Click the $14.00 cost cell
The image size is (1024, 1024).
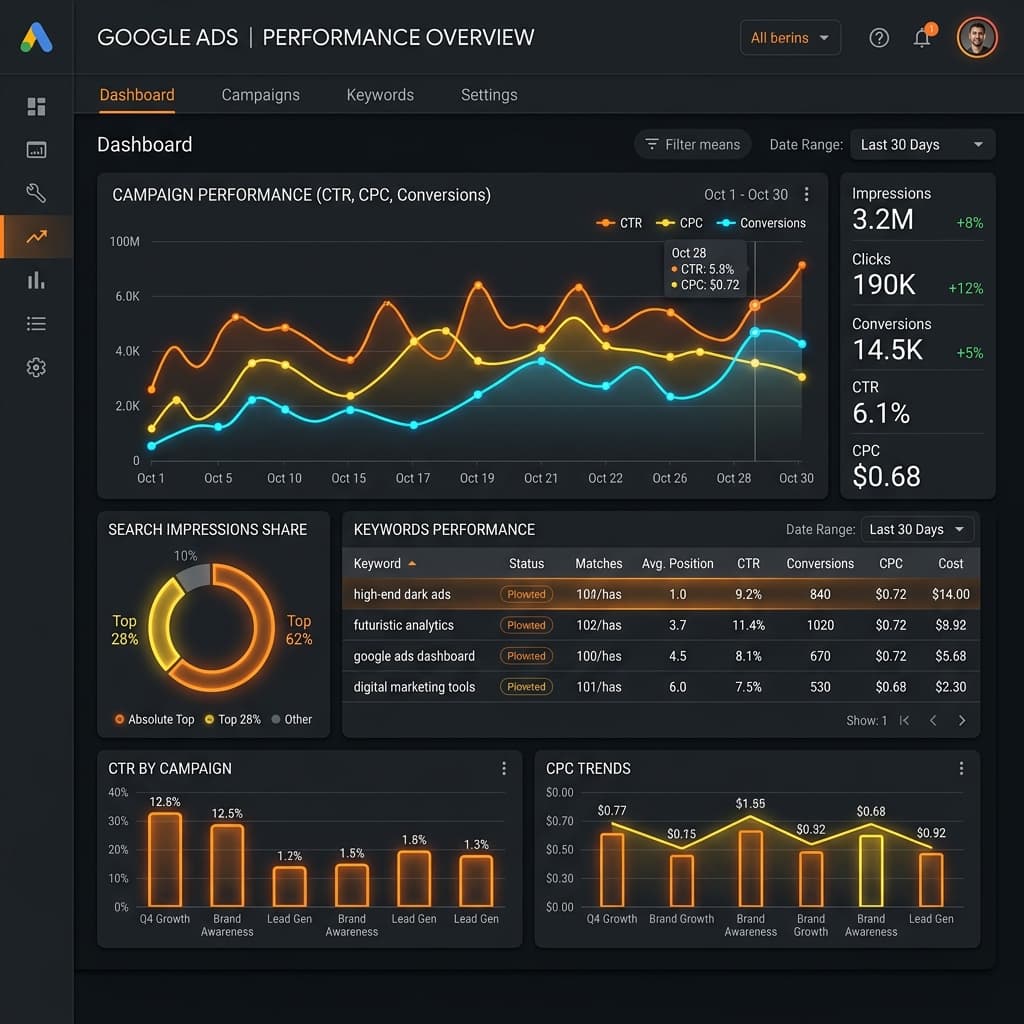[950, 594]
